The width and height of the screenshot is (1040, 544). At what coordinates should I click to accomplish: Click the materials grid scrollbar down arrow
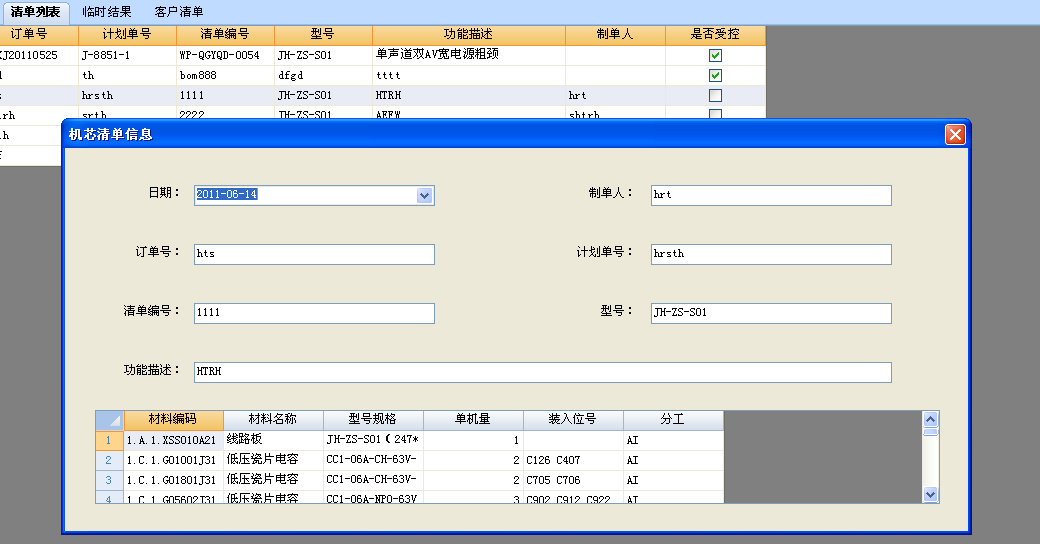[931, 494]
